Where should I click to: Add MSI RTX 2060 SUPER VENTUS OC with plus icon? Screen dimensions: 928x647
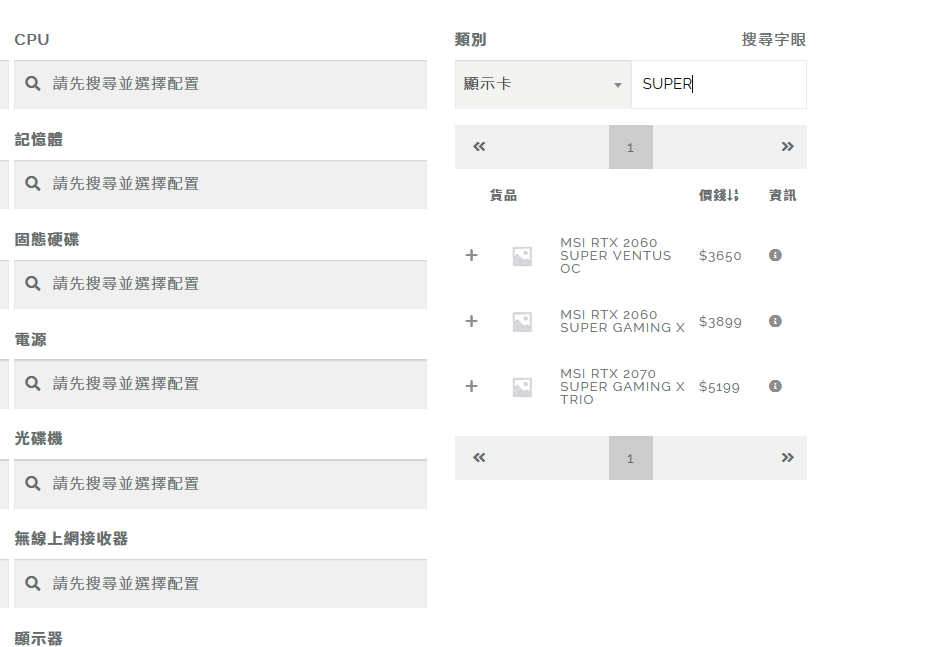coord(471,256)
